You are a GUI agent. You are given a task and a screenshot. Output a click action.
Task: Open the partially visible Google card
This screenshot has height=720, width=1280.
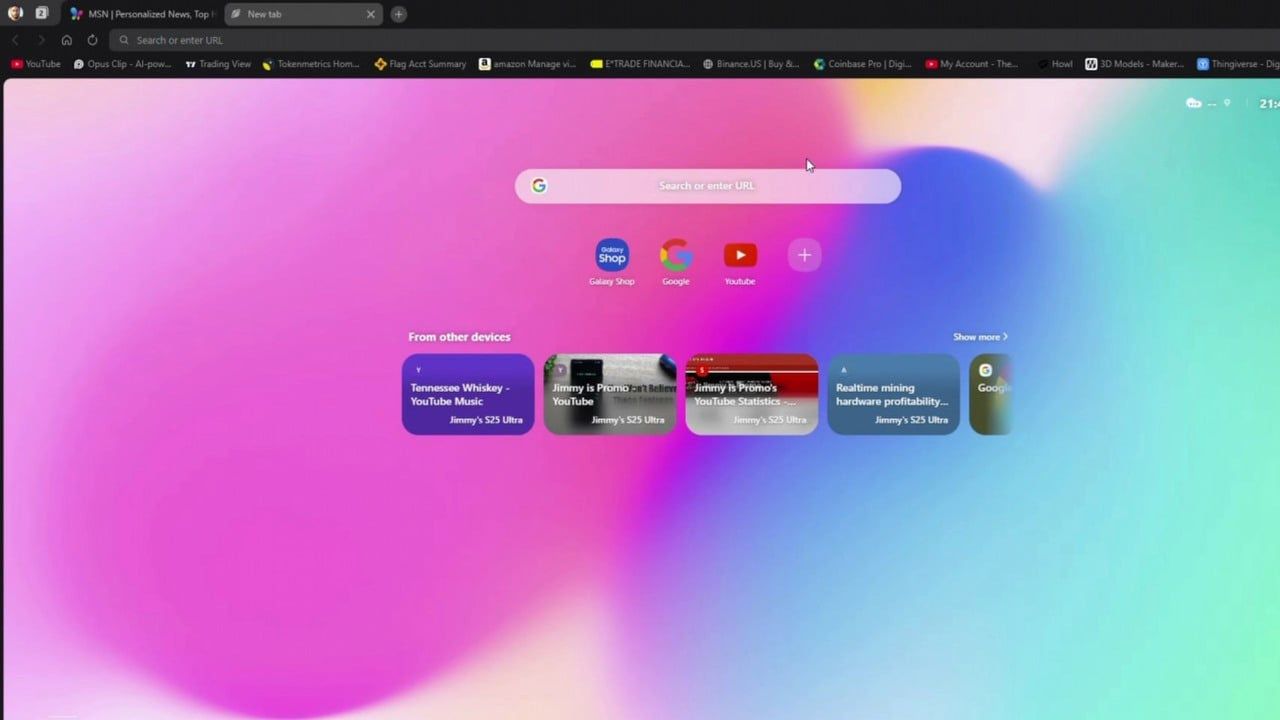[991, 394]
